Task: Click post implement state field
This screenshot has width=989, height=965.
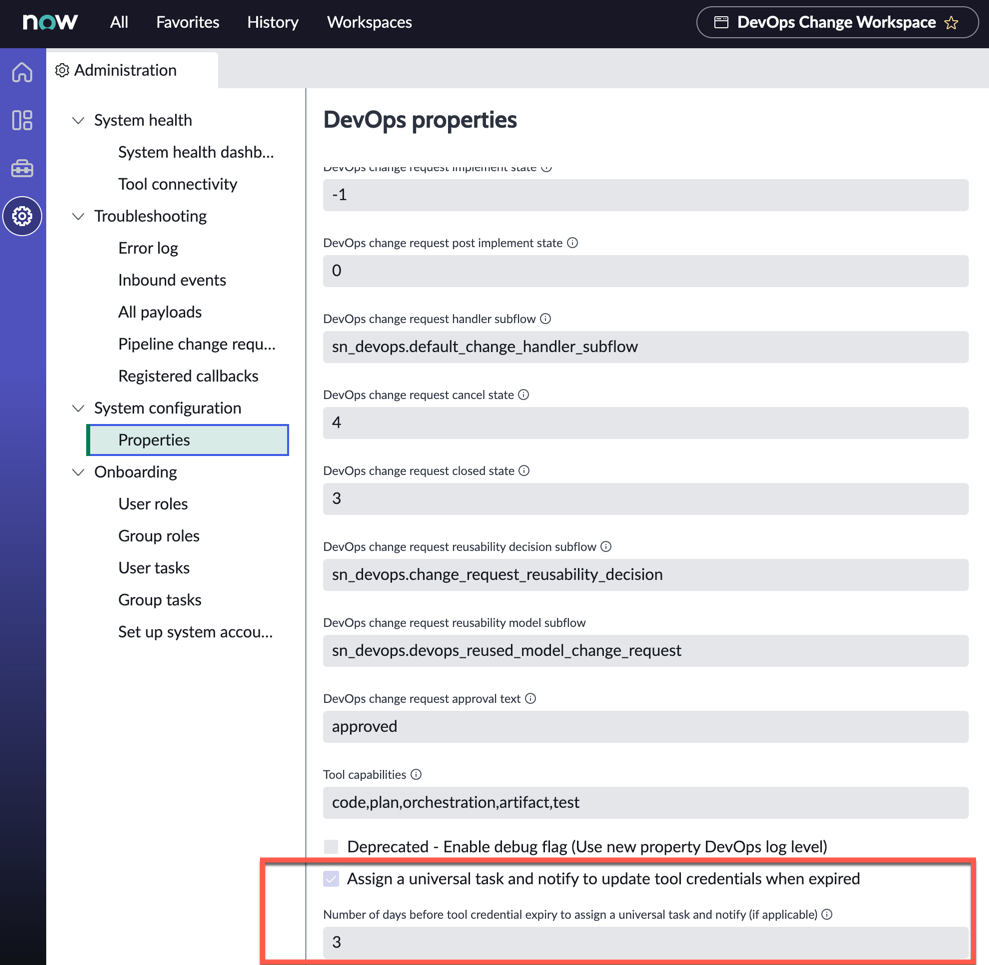Action: [645, 271]
